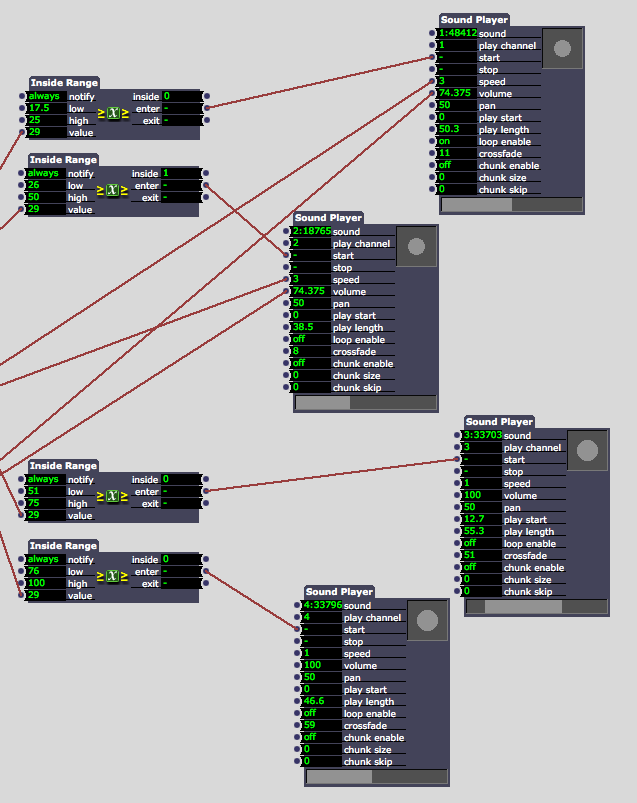Open notify option on Inside Range with low 76
The height and width of the screenshot is (803, 637).
[45, 559]
